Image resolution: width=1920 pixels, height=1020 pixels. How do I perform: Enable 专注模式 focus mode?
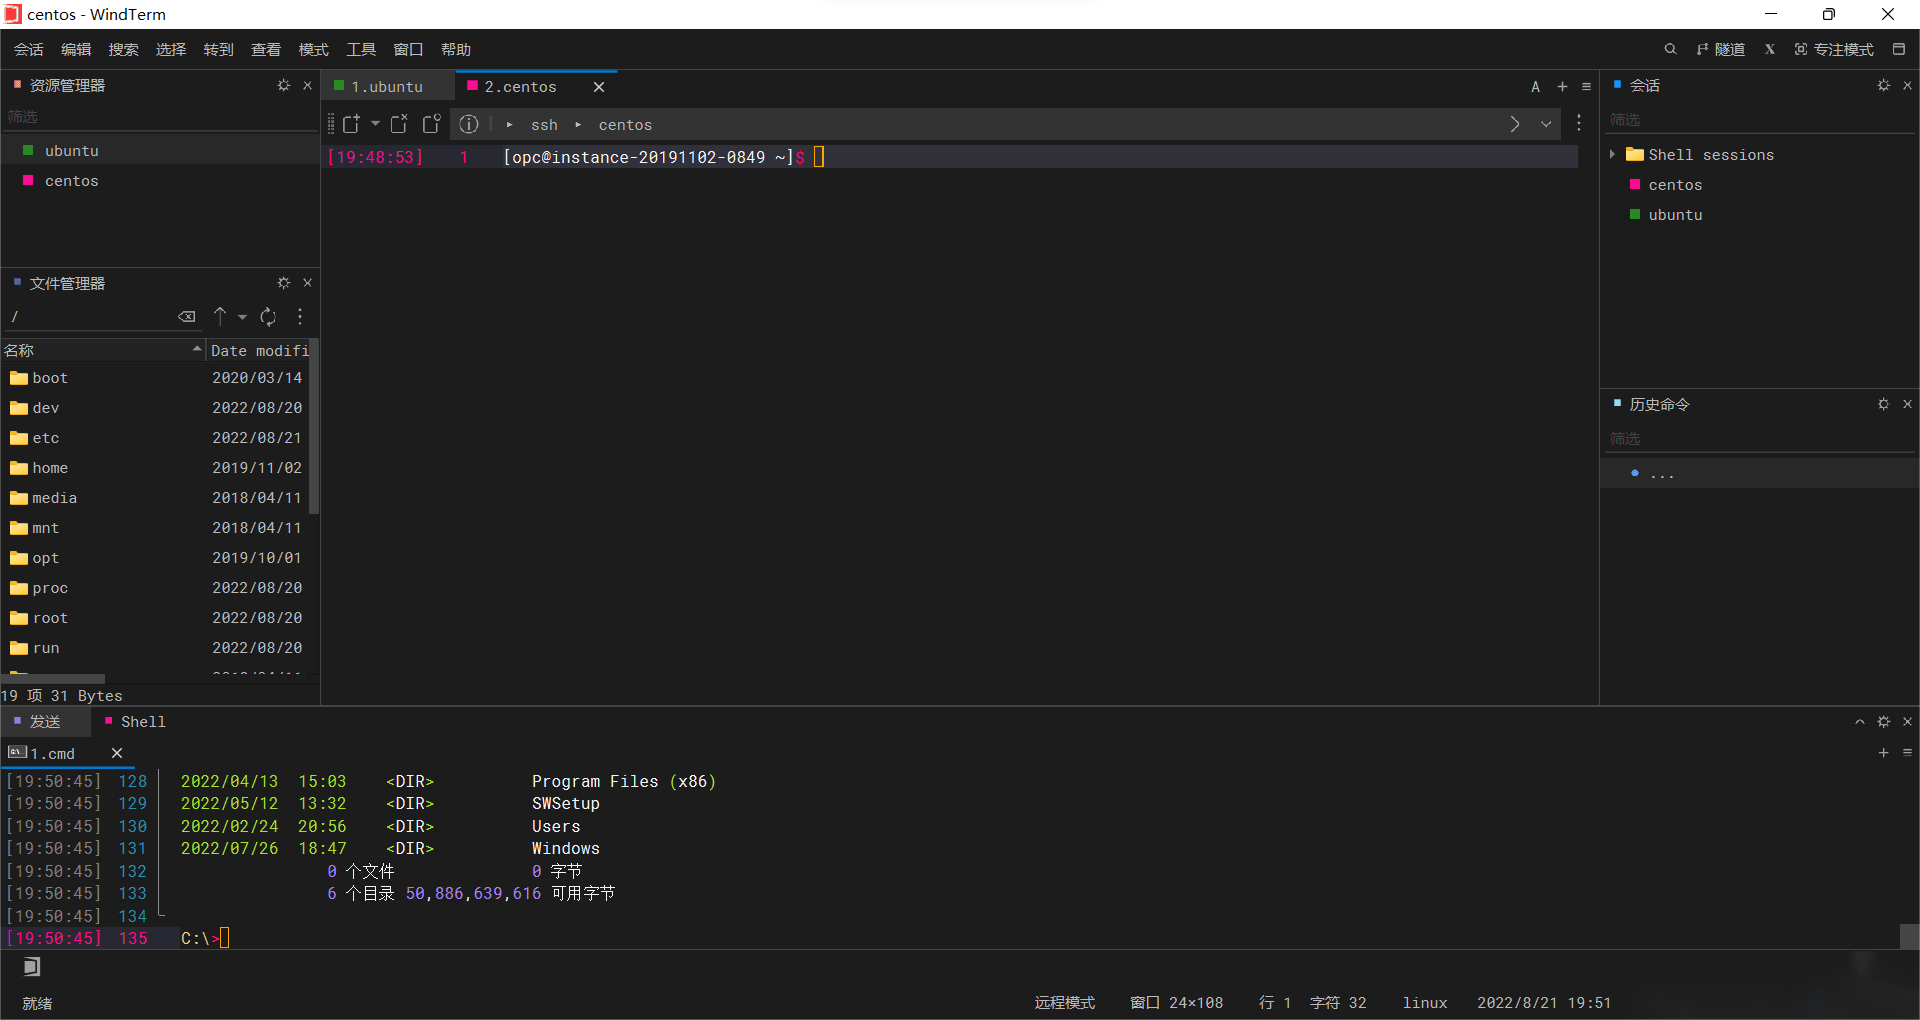point(1834,49)
